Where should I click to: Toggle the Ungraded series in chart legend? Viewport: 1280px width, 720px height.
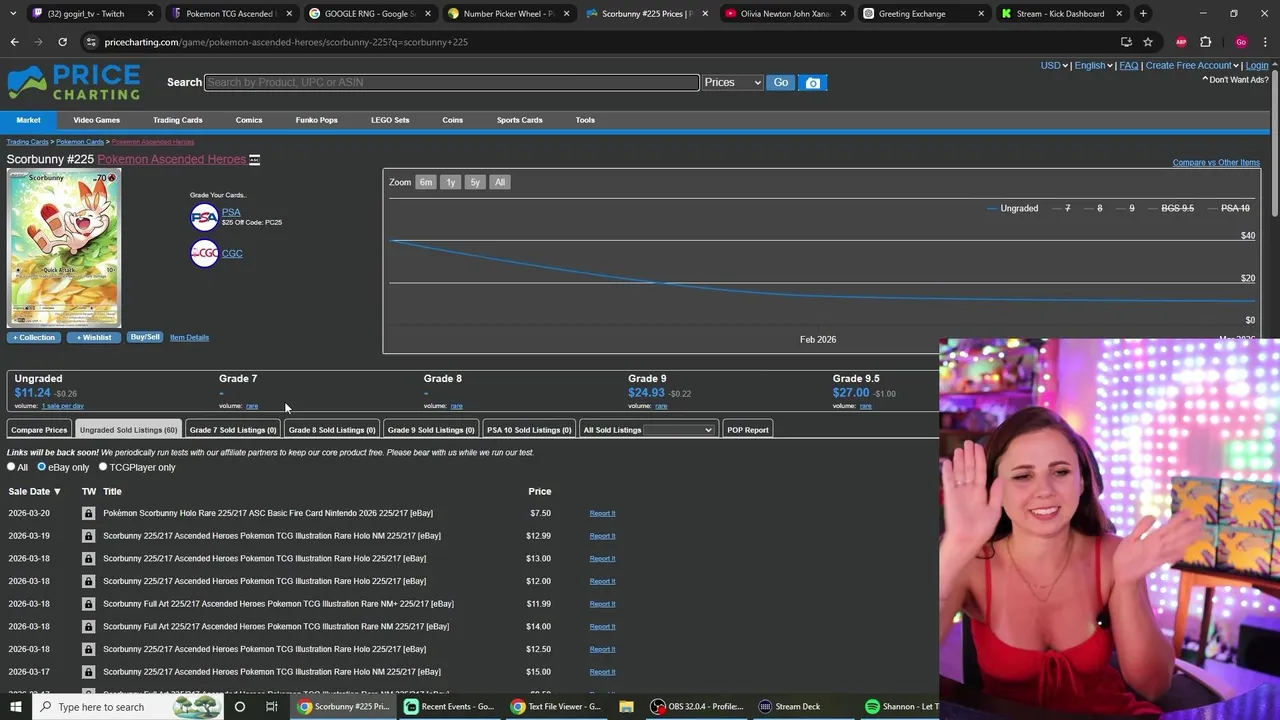pos(1012,208)
